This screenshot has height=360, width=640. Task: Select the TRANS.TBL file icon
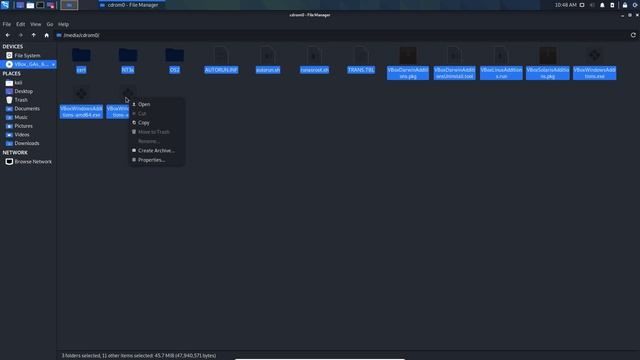tap(361, 55)
